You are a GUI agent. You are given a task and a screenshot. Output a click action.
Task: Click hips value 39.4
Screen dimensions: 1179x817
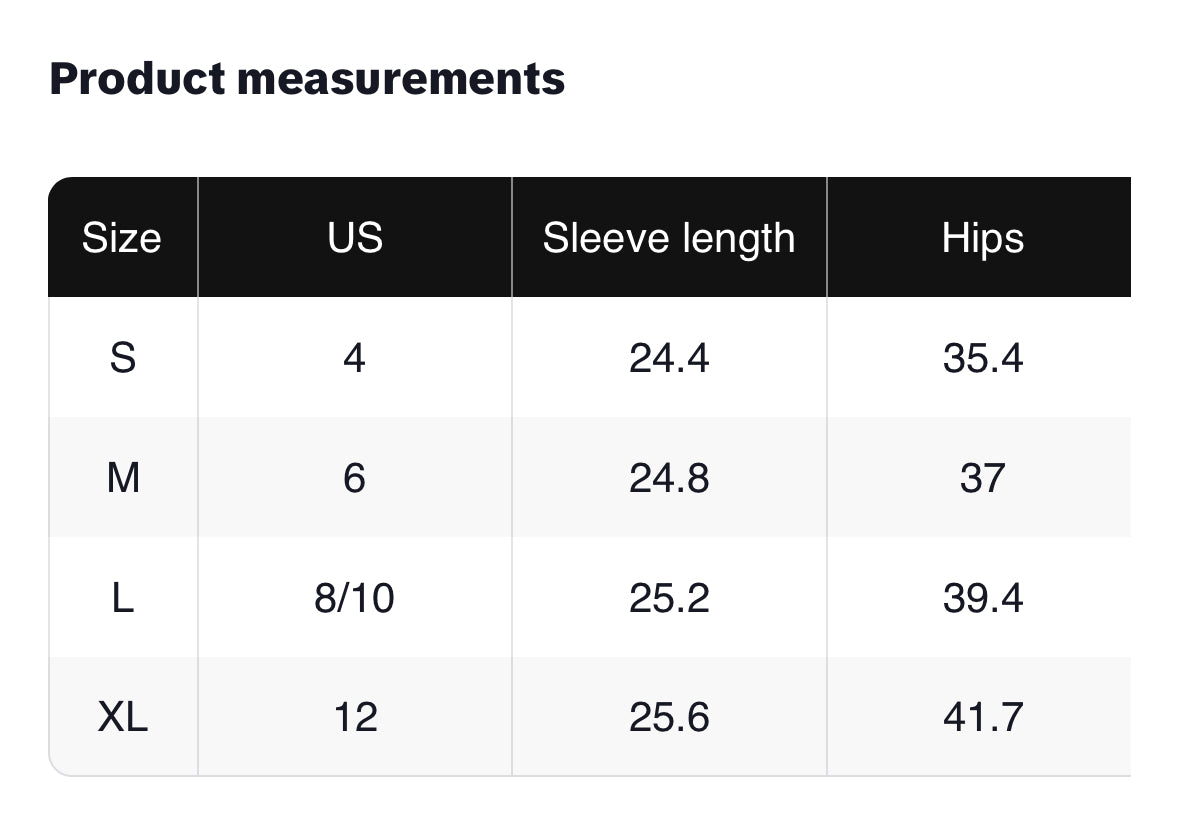click(x=982, y=598)
